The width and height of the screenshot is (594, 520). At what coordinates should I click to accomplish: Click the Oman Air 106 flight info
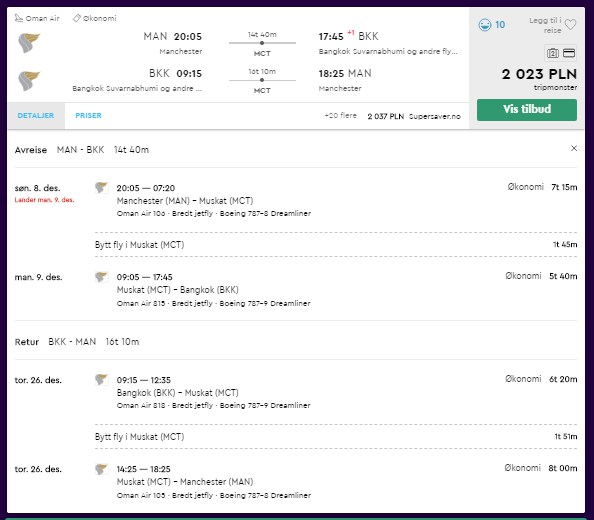coord(214,214)
